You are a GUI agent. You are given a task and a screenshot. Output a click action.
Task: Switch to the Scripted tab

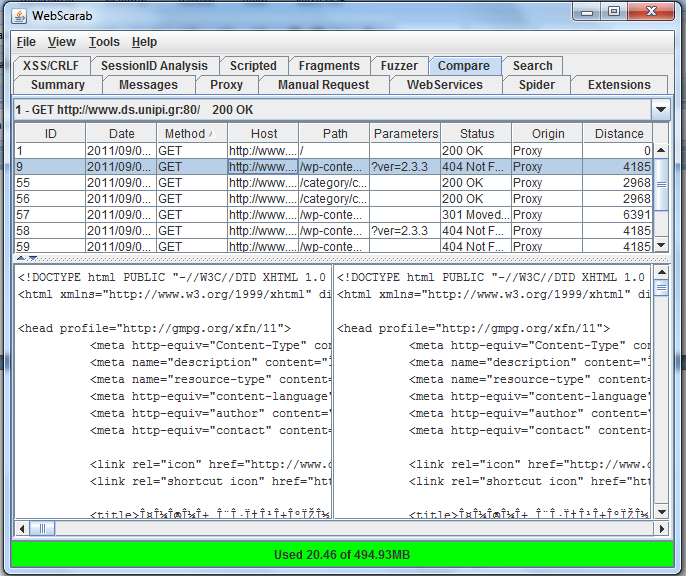(253, 66)
